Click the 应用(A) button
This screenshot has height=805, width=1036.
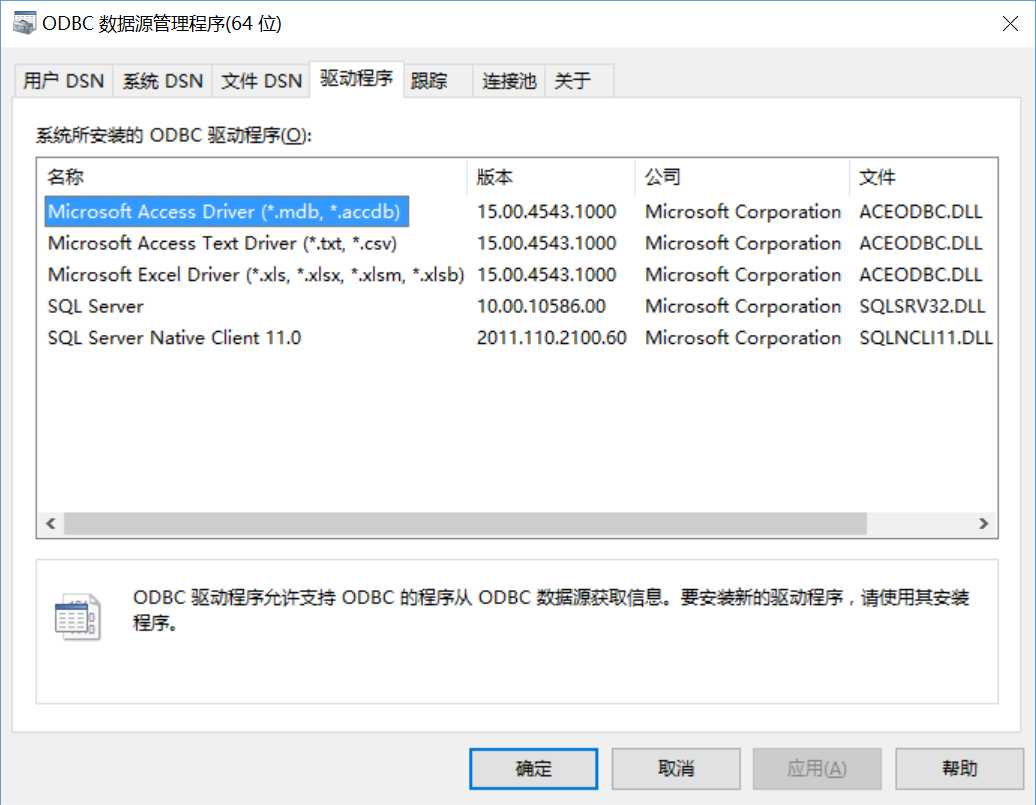click(817, 769)
